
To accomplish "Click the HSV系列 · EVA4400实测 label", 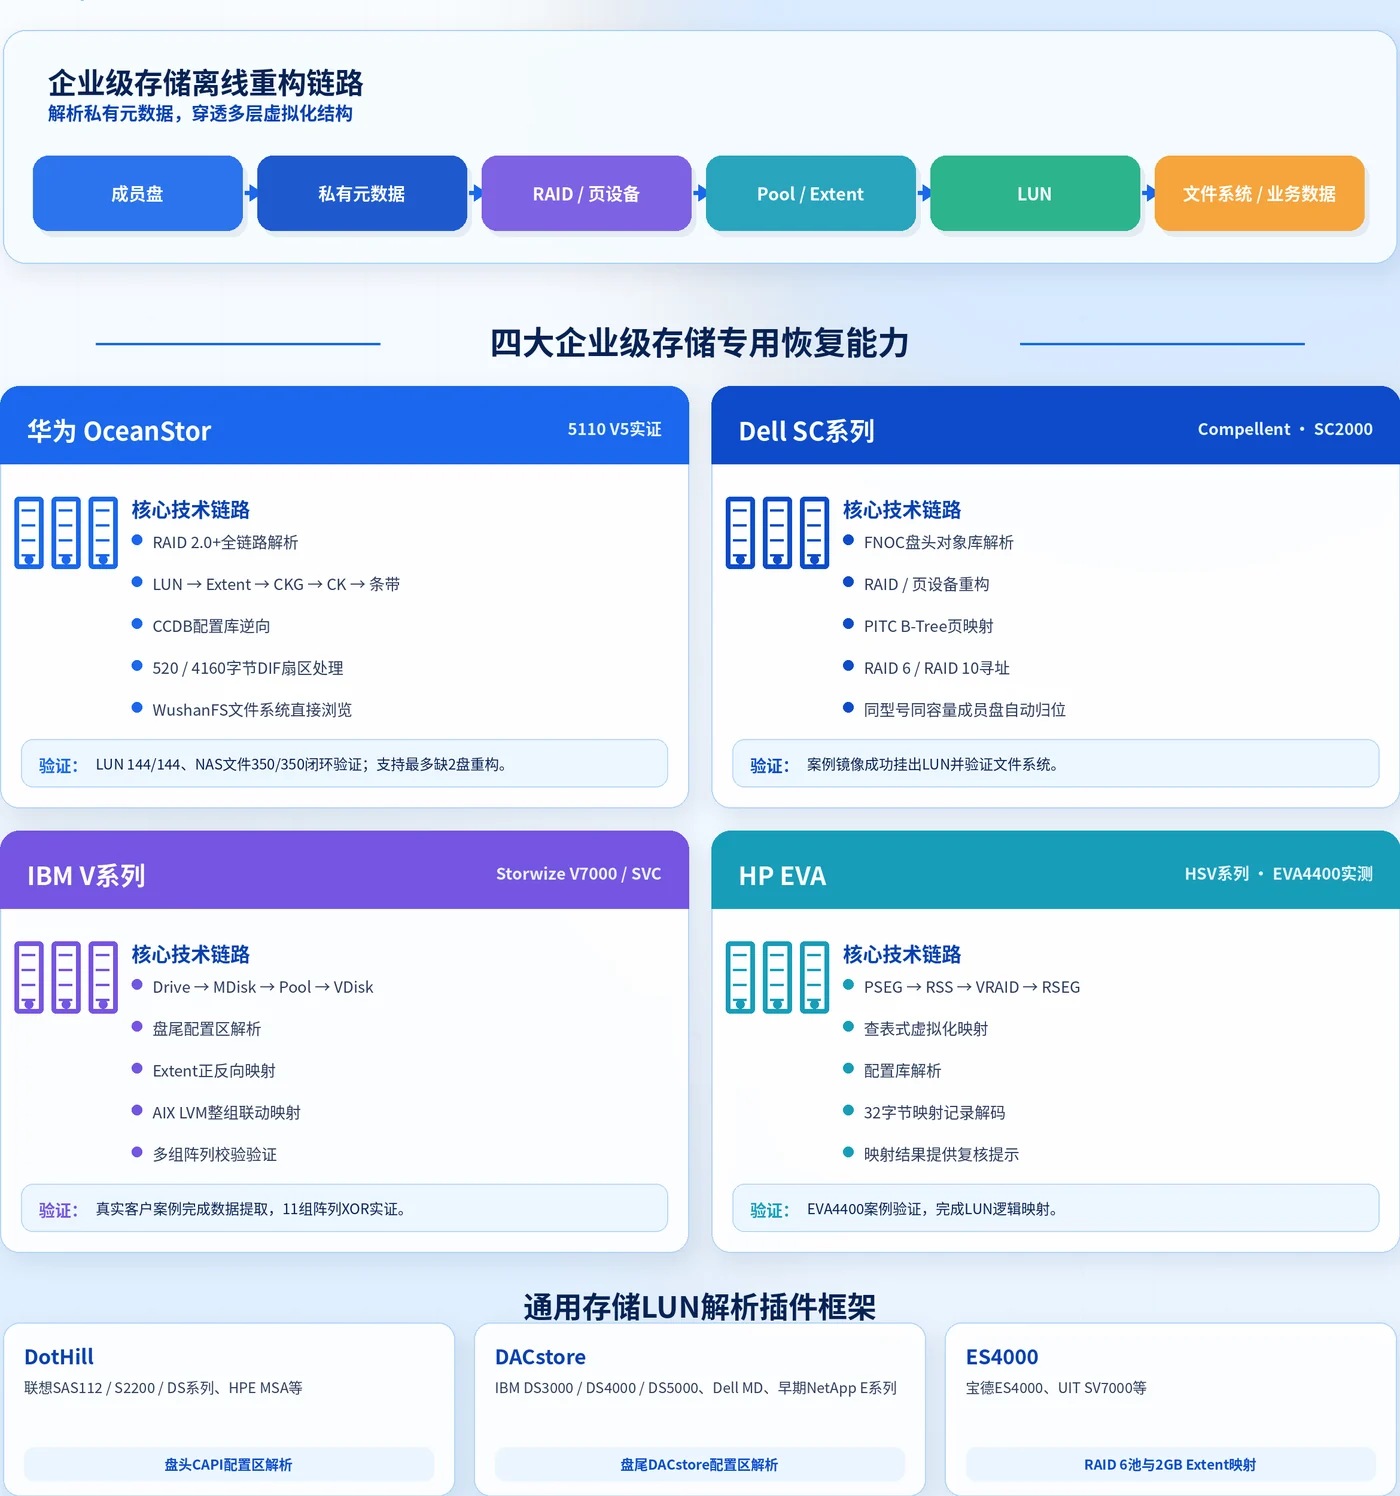I will pyautogui.click(x=1278, y=873).
